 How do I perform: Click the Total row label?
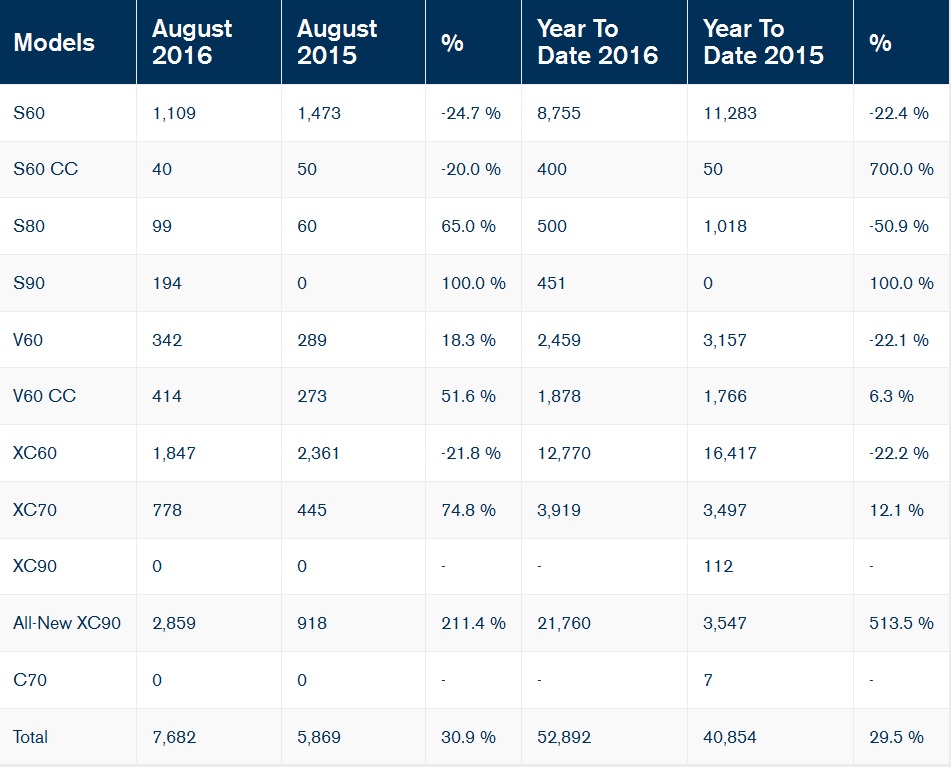pyautogui.click(x=30, y=737)
